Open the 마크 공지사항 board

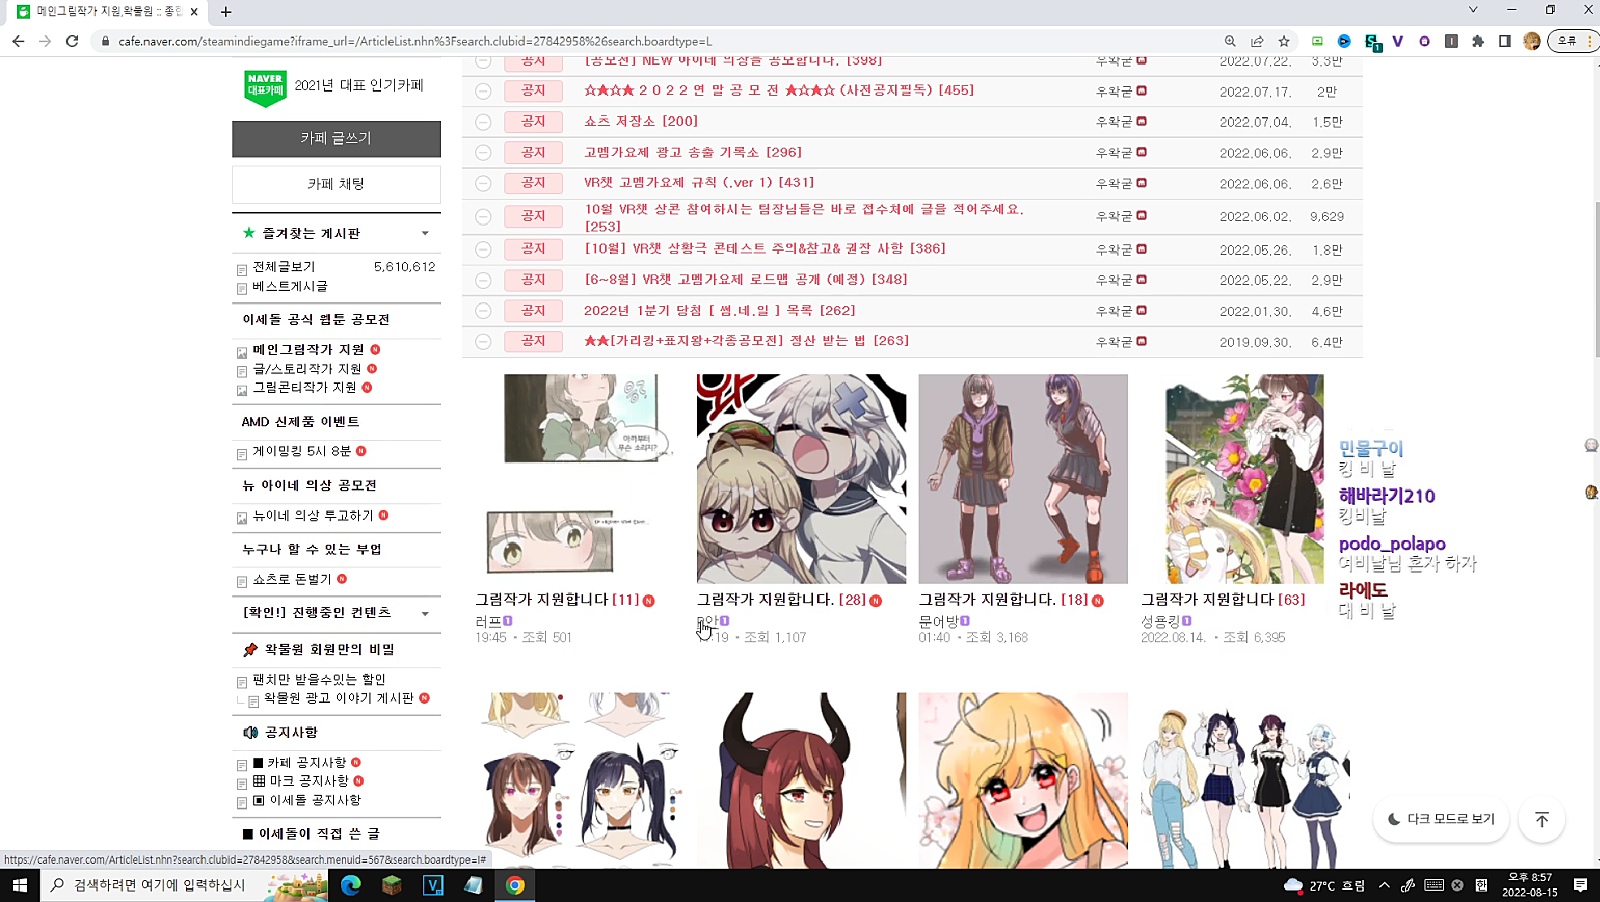pyautogui.click(x=301, y=781)
